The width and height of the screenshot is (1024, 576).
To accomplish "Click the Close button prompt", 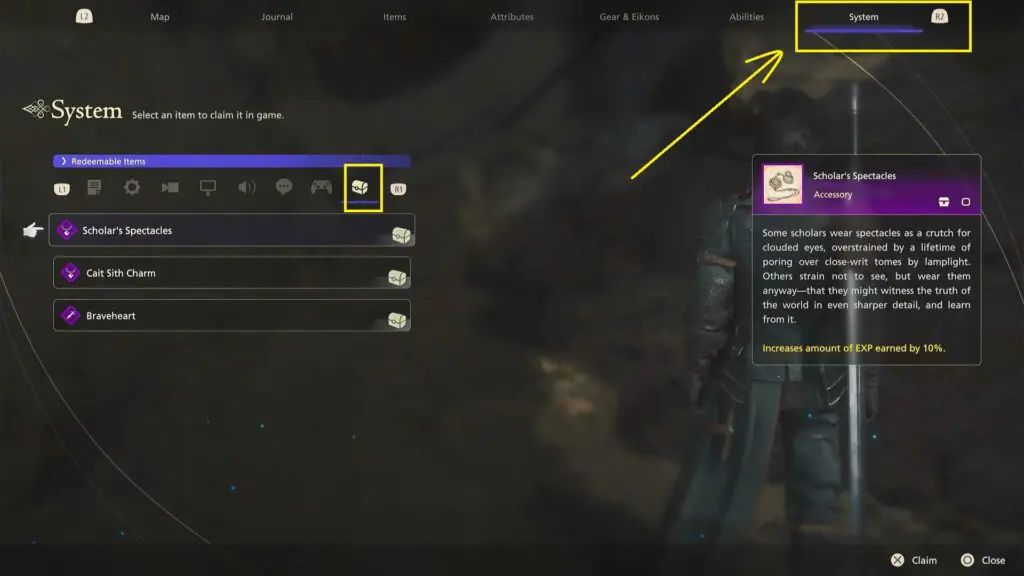I will [x=983, y=560].
